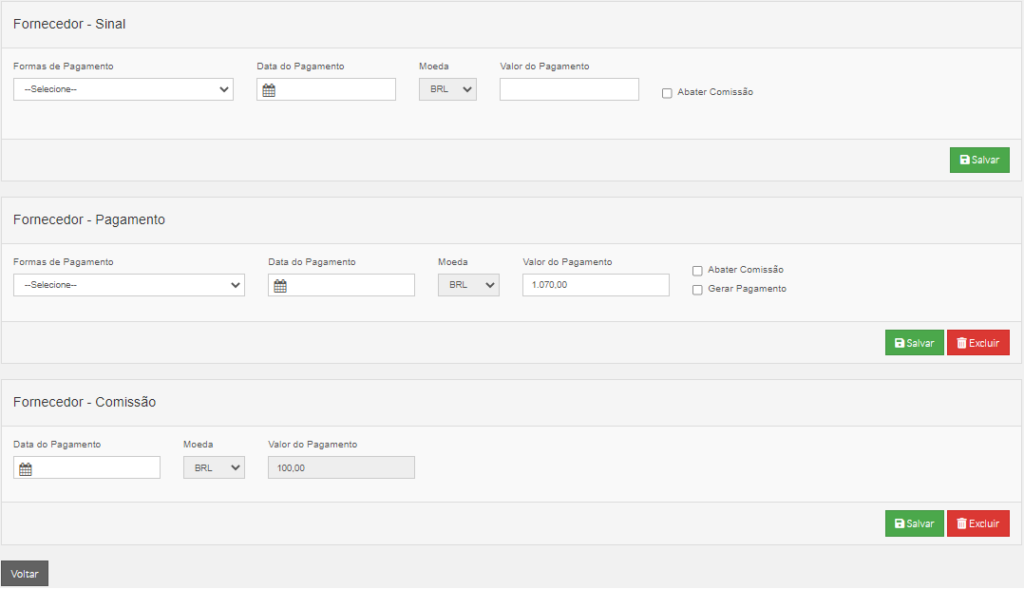Open the BRL Moeda dropdown in Pagamento section

[468, 285]
